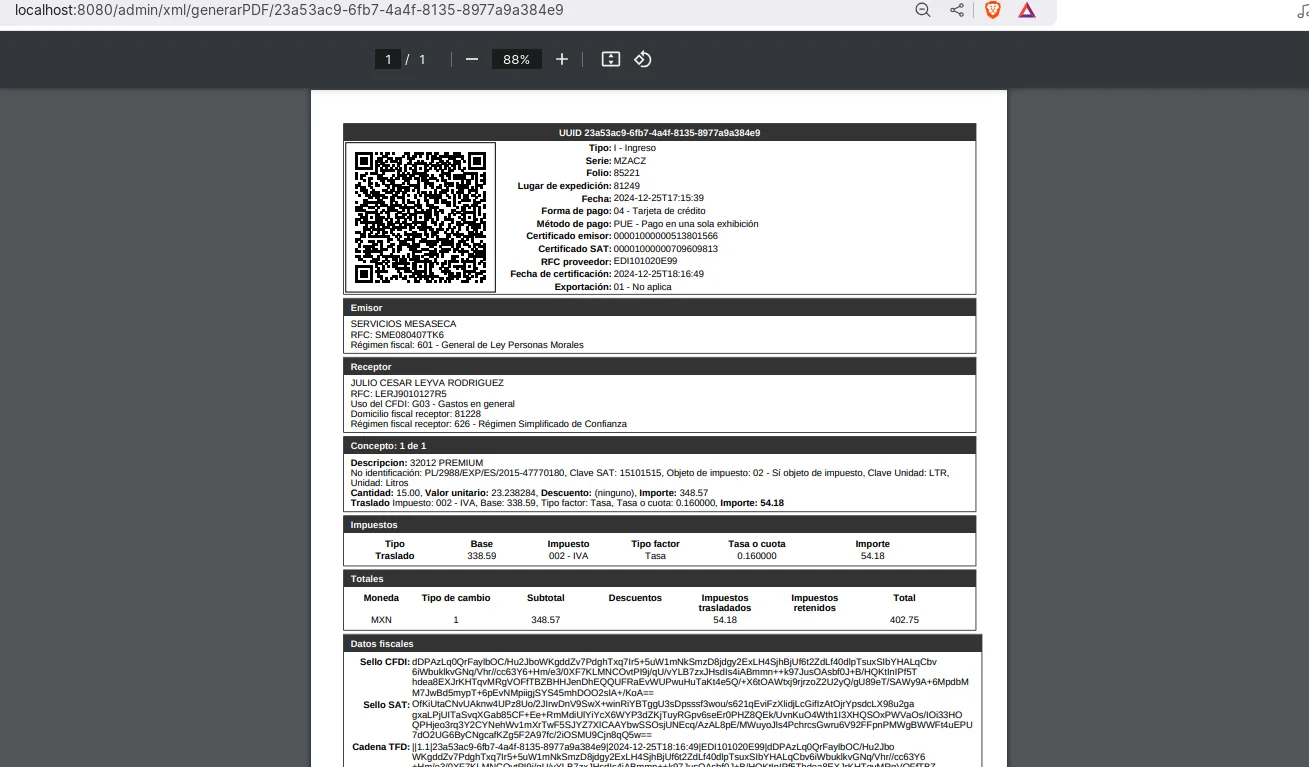
Task: Click the Emisor section header
Action: 659,307
